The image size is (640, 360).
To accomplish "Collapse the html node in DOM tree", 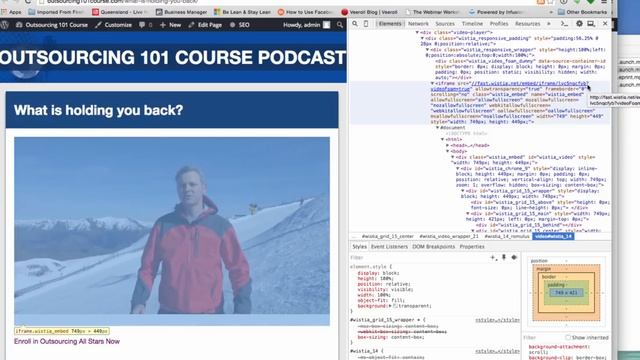I will (442, 139).
